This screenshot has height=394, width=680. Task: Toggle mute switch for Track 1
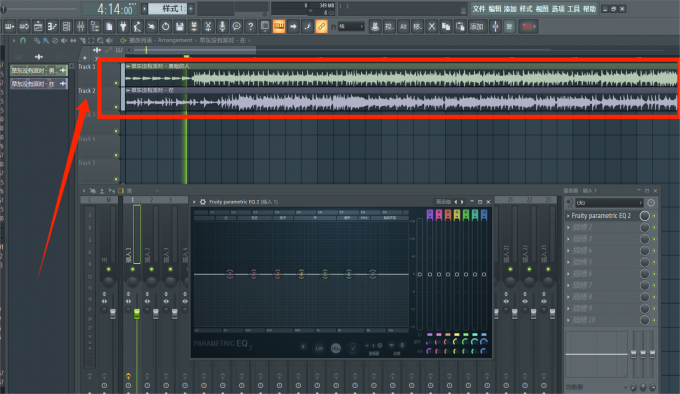[116, 83]
